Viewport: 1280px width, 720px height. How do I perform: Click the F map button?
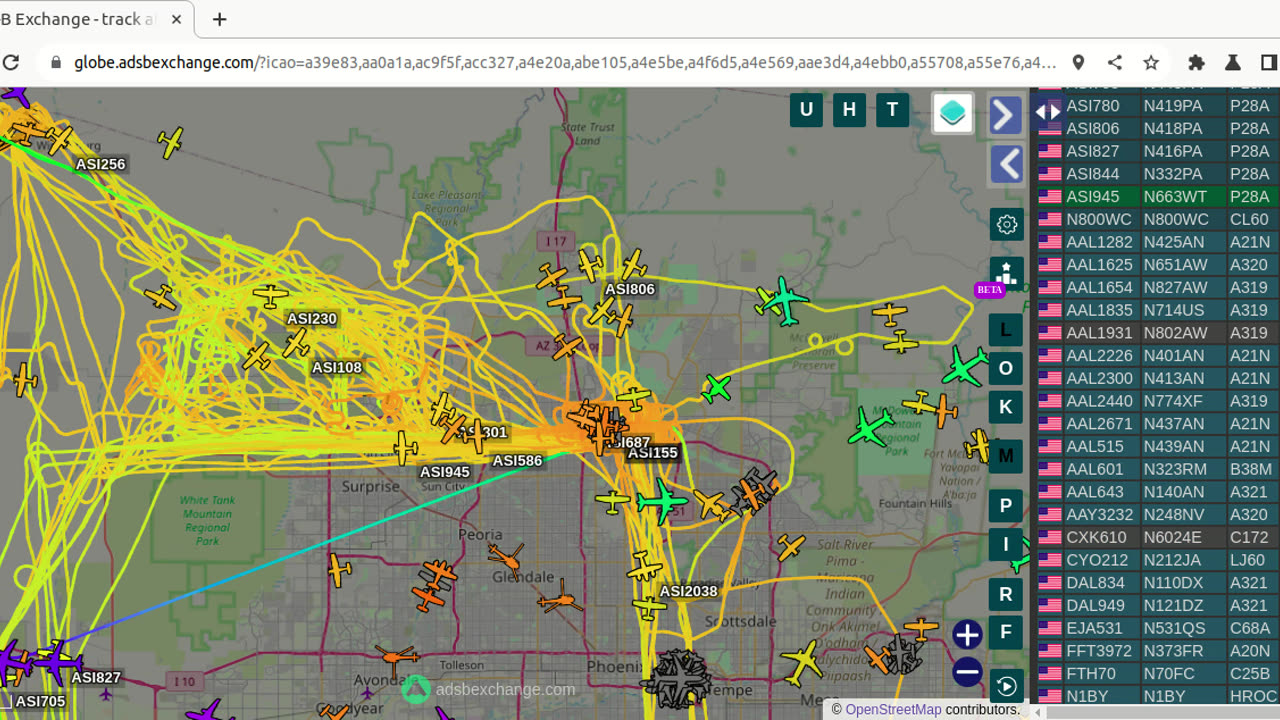(1006, 633)
